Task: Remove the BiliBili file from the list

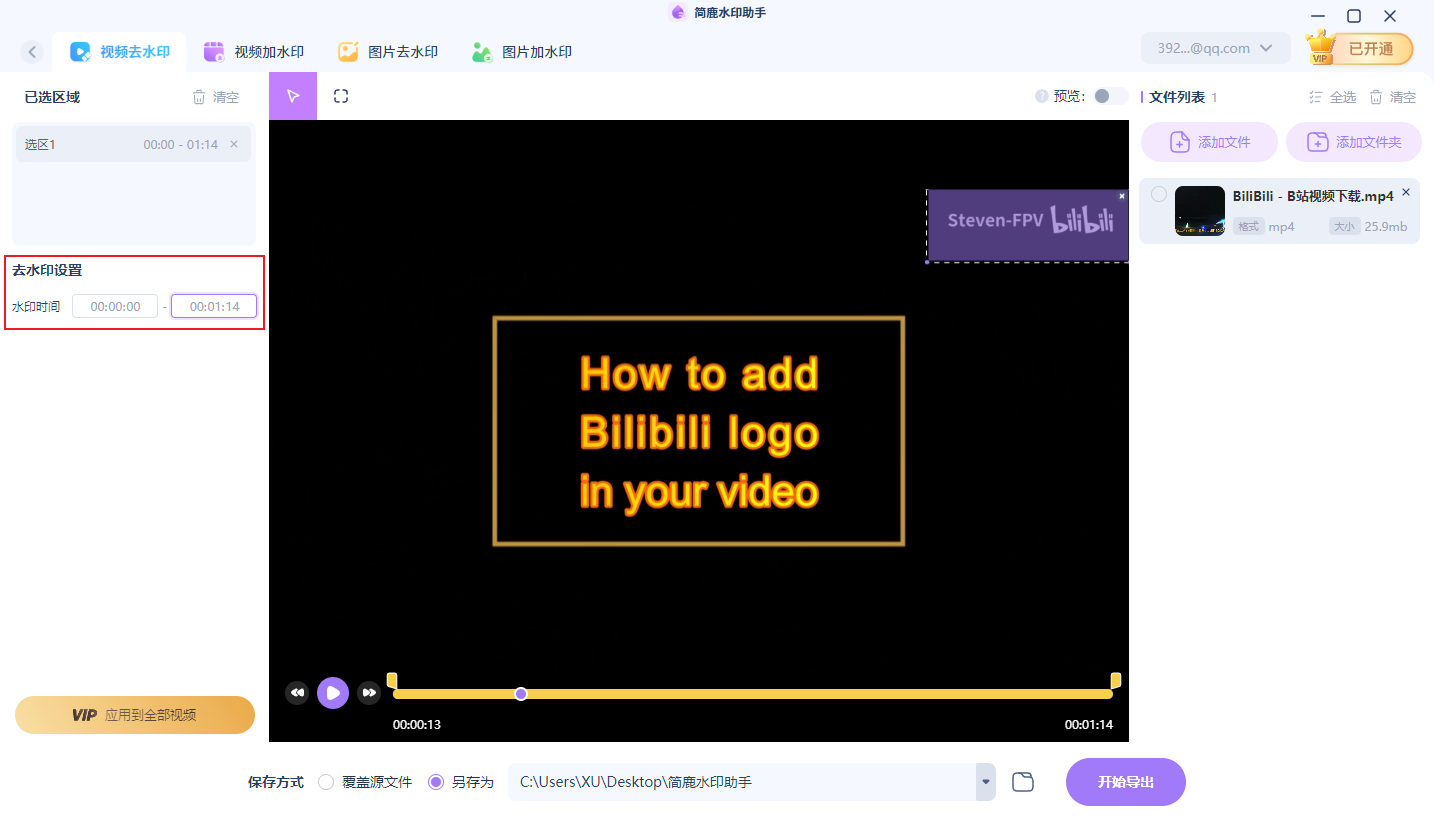Action: point(1406,192)
